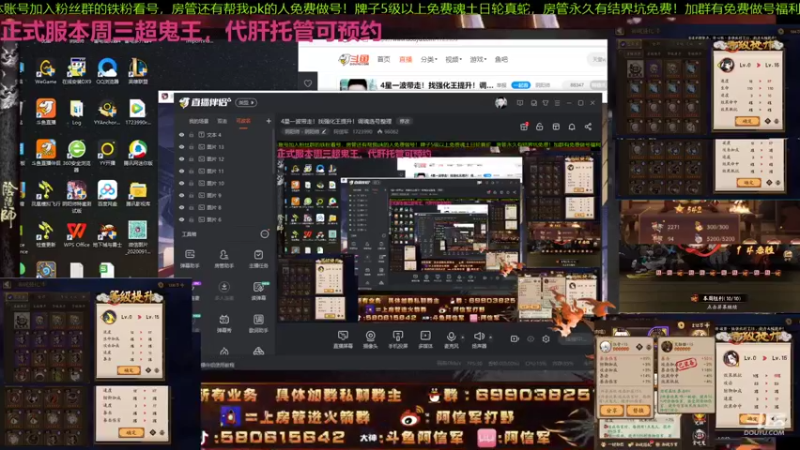Hide the 图片 10 layer with its eye icon

182,183
